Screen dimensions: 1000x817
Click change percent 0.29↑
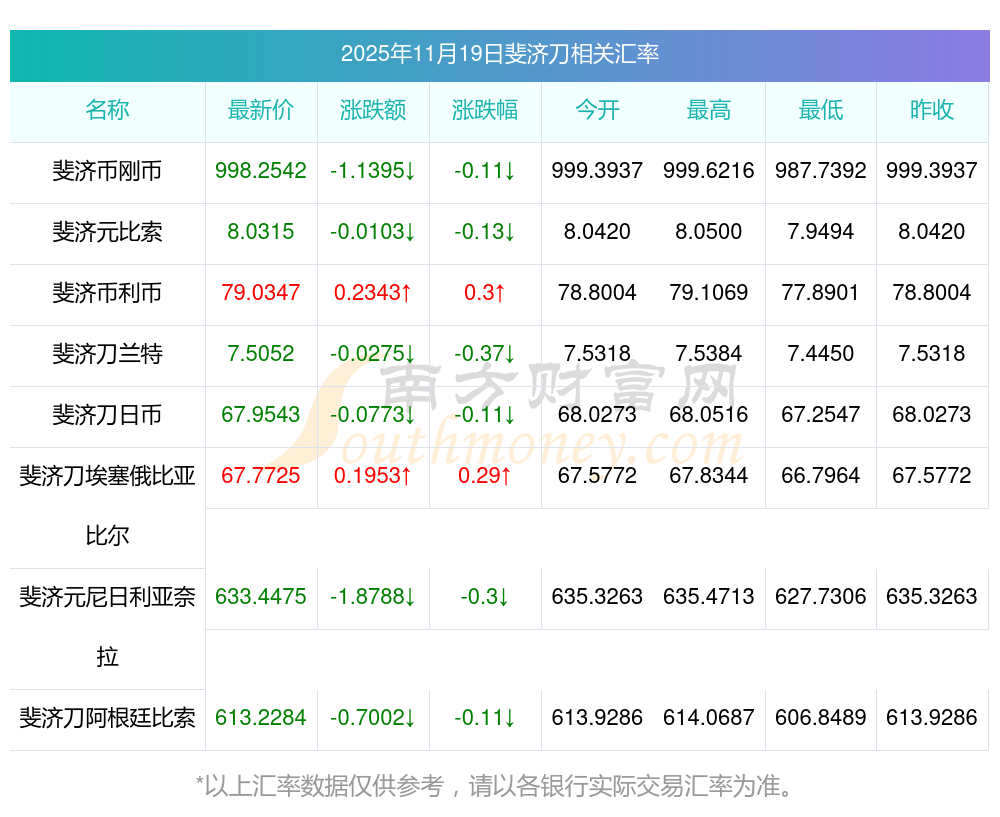pyautogui.click(x=485, y=476)
